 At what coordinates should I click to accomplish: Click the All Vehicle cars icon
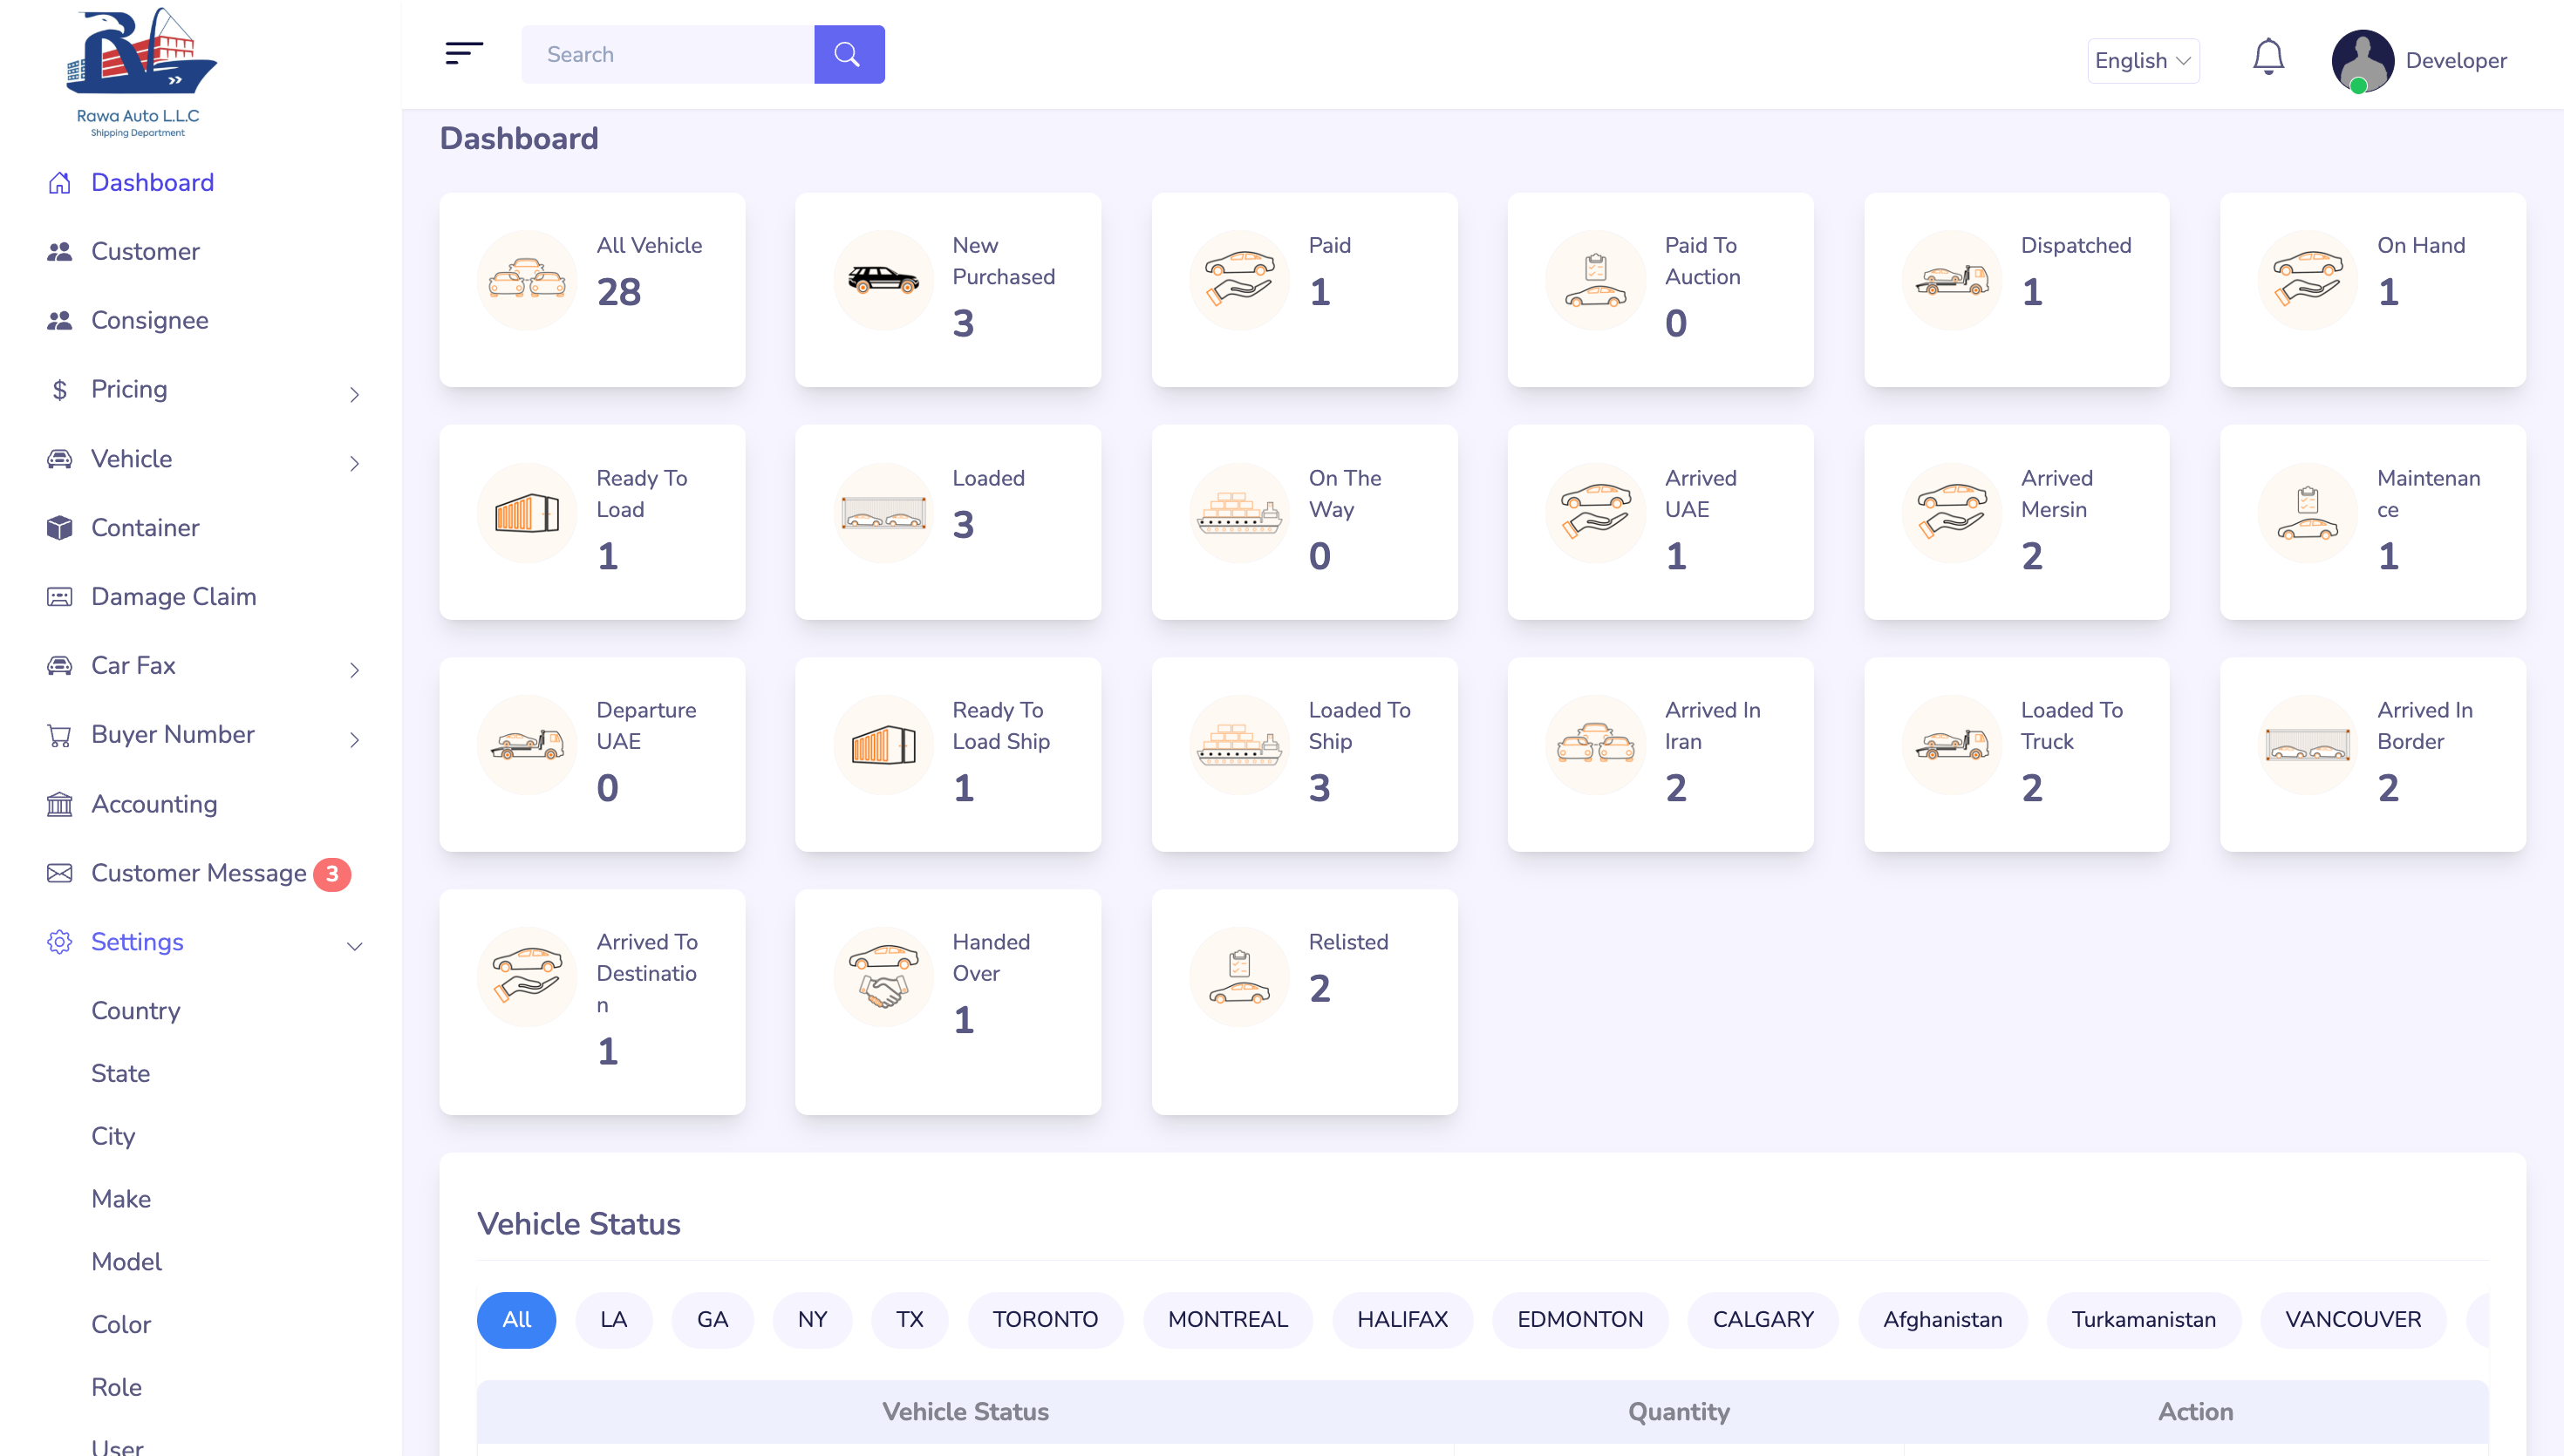point(526,280)
